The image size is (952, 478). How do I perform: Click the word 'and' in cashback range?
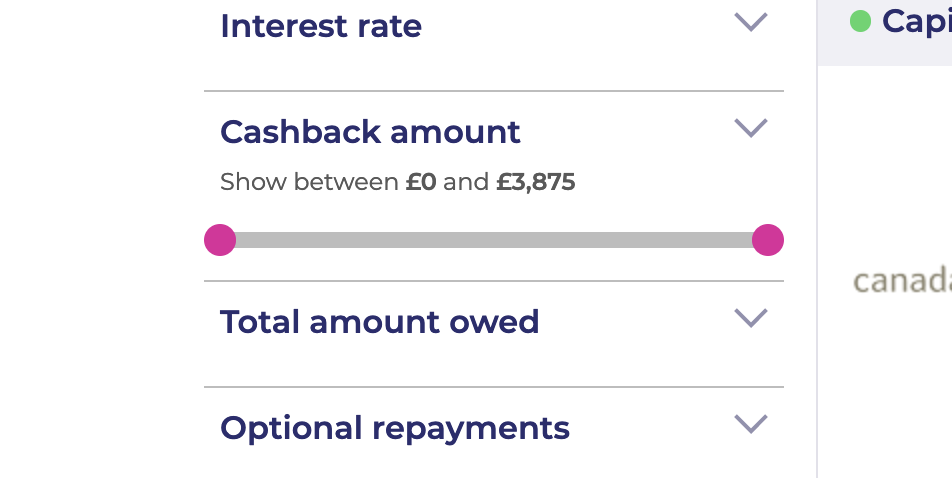click(x=466, y=182)
